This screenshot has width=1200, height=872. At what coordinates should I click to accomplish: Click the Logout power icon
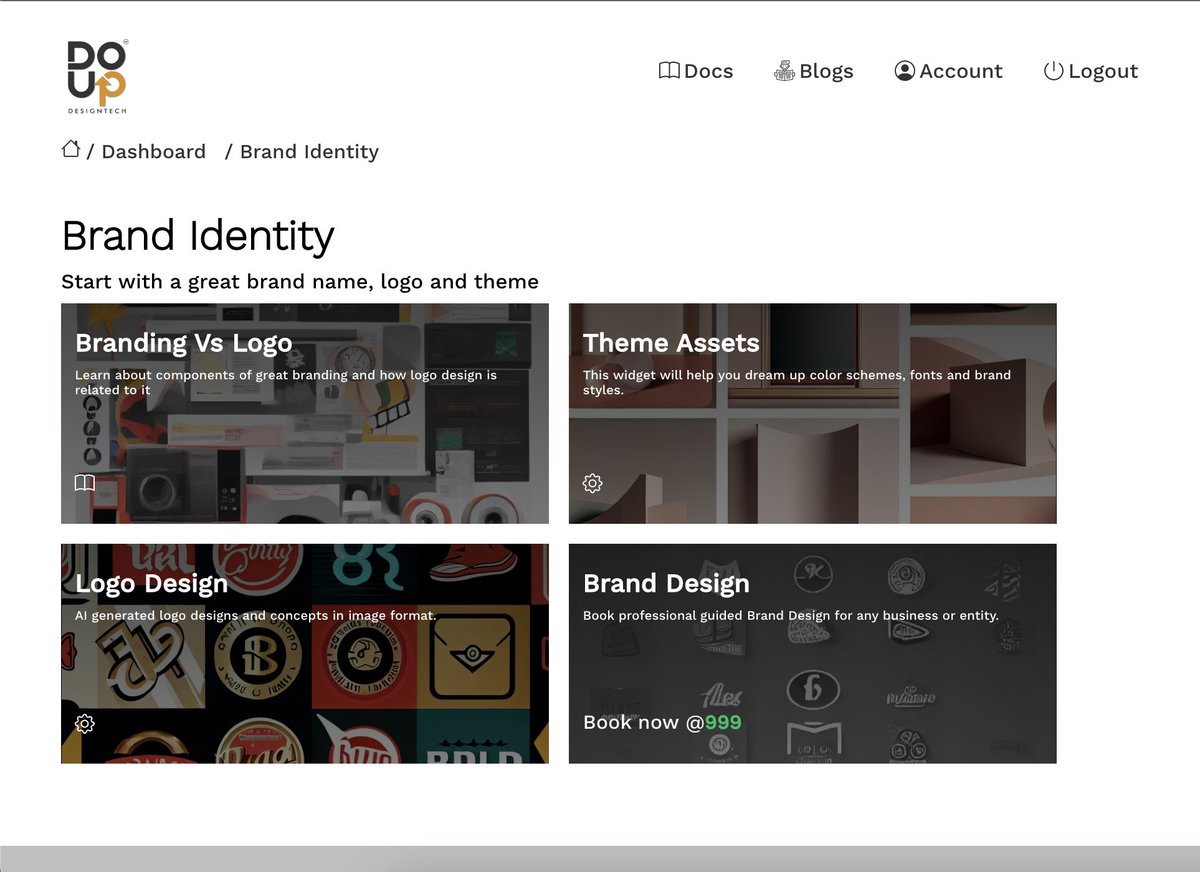pyautogui.click(x=1053, y=71)
